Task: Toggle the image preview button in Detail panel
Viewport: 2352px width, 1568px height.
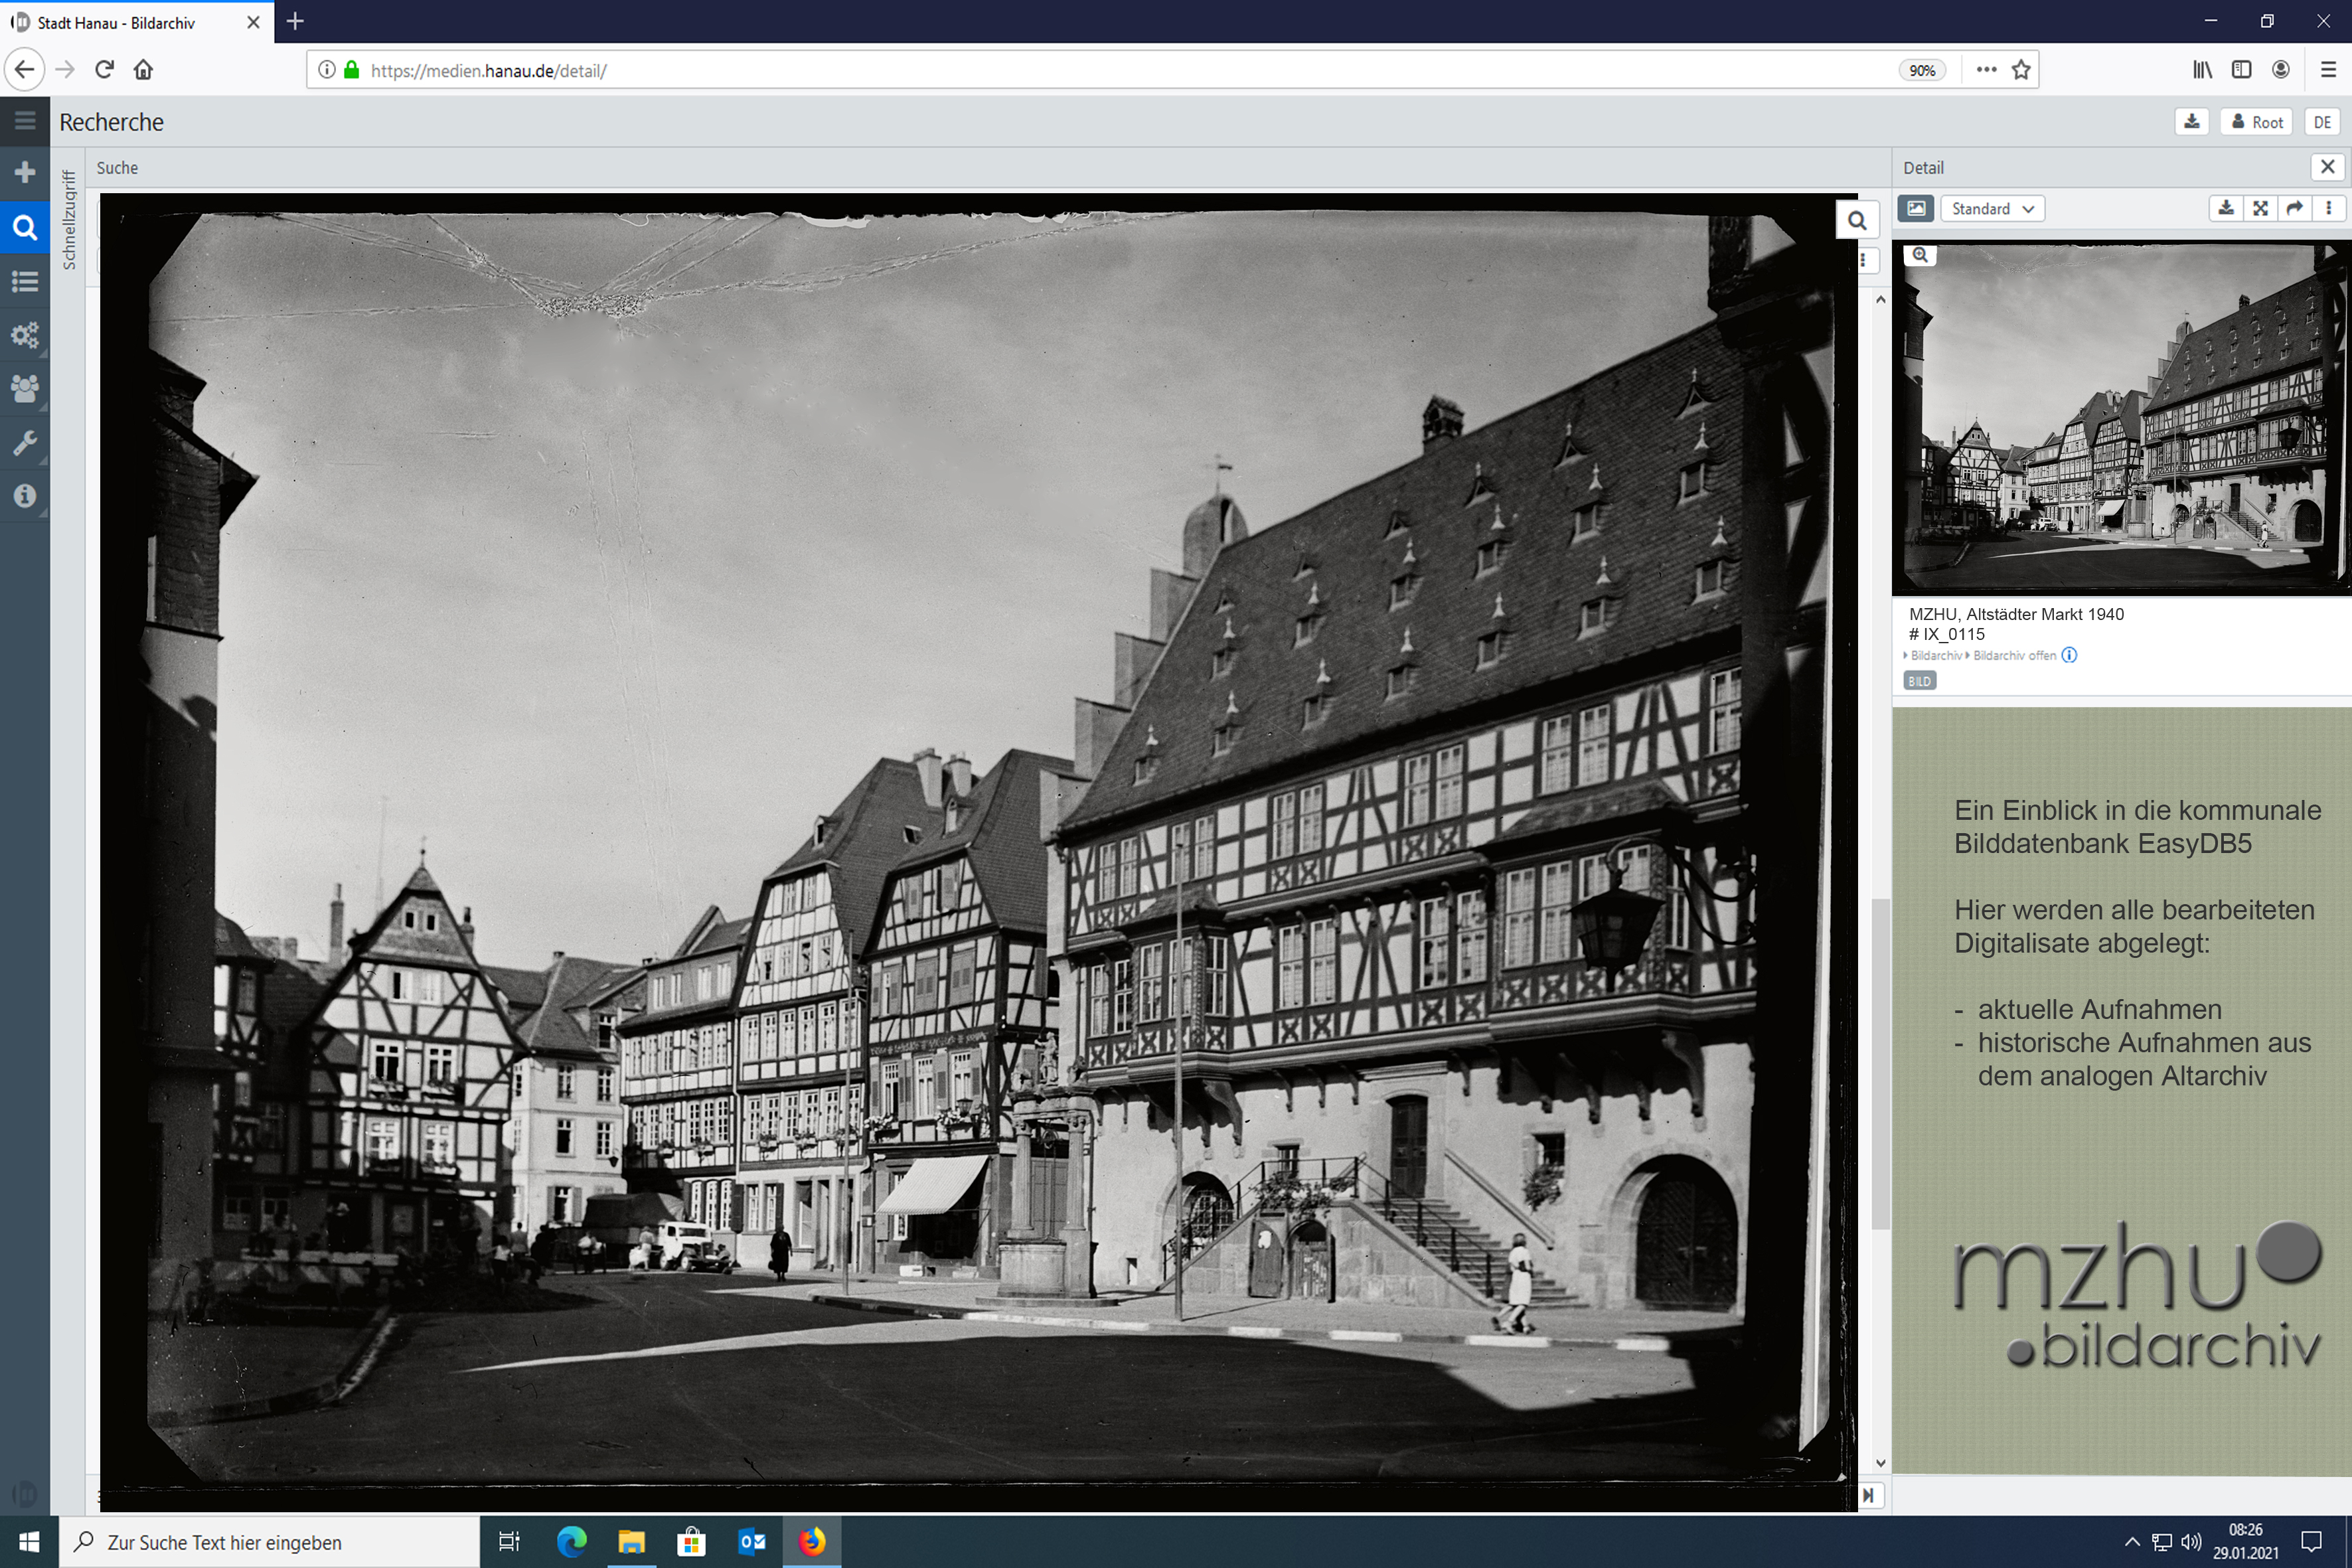Action: click(x=1916, y=208)
